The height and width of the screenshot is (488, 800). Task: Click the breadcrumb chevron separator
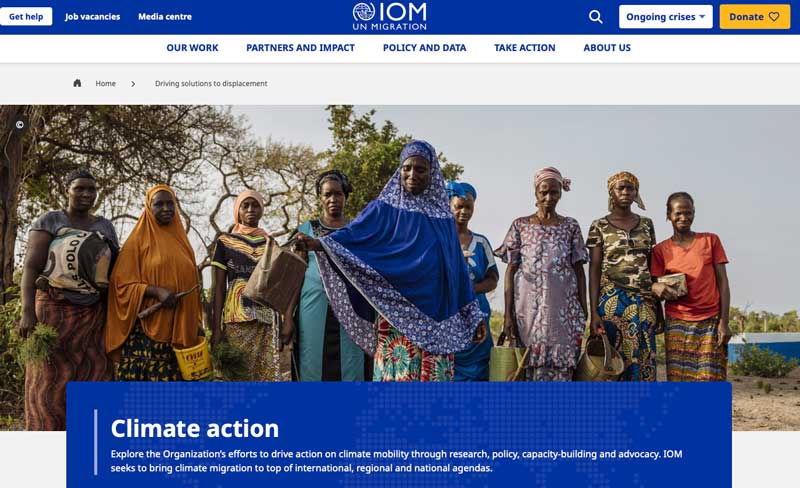tap(133, 84)
